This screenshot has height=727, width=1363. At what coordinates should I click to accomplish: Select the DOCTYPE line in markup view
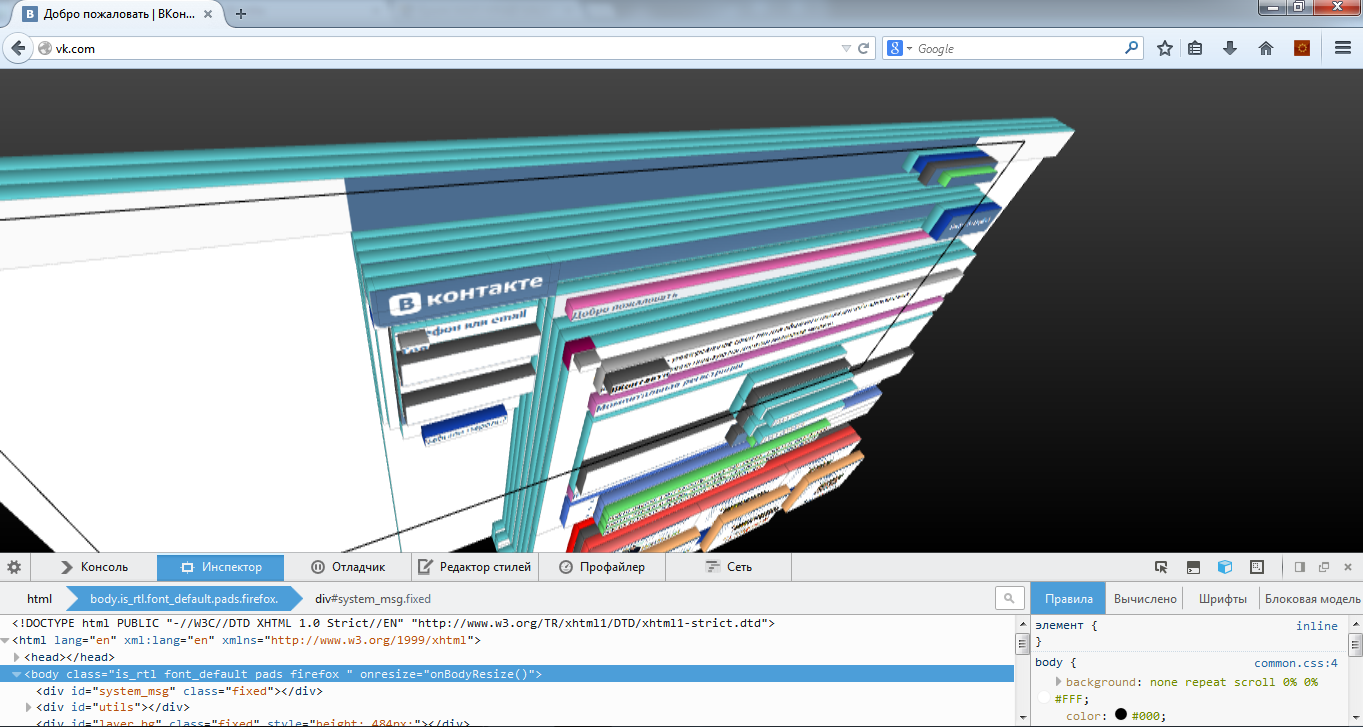coord(394,623)
